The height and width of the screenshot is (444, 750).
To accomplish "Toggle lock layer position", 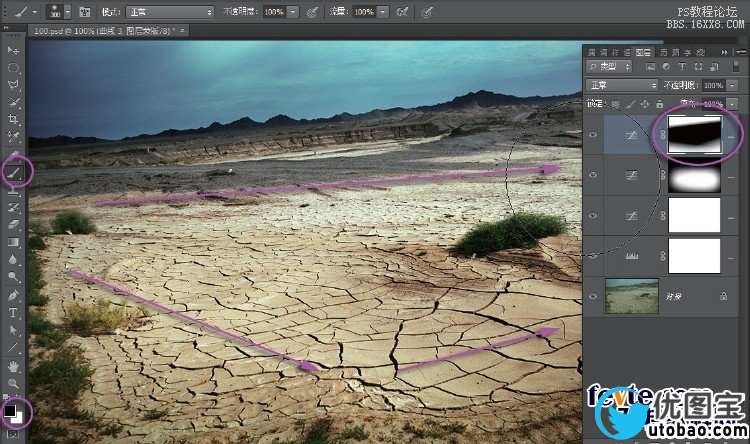I will pyautogui.click(x=645, y=103).
